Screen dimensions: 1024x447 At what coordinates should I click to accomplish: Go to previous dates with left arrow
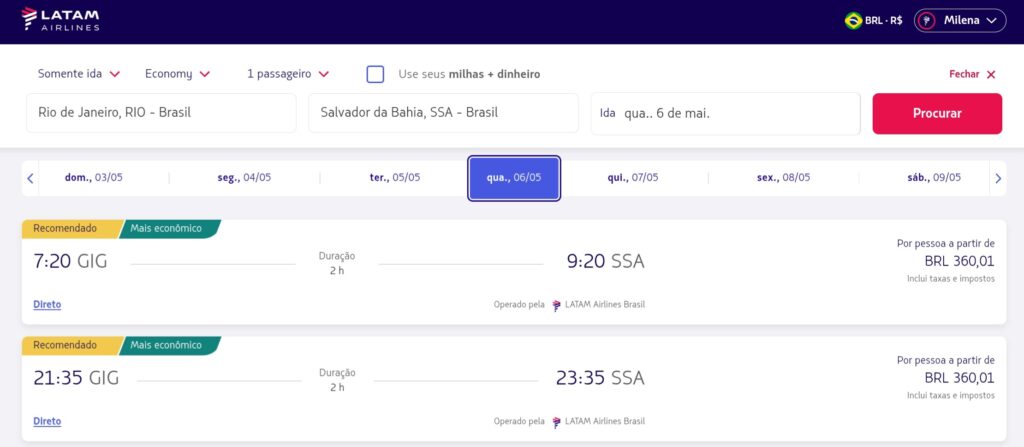tap(31, 179)
